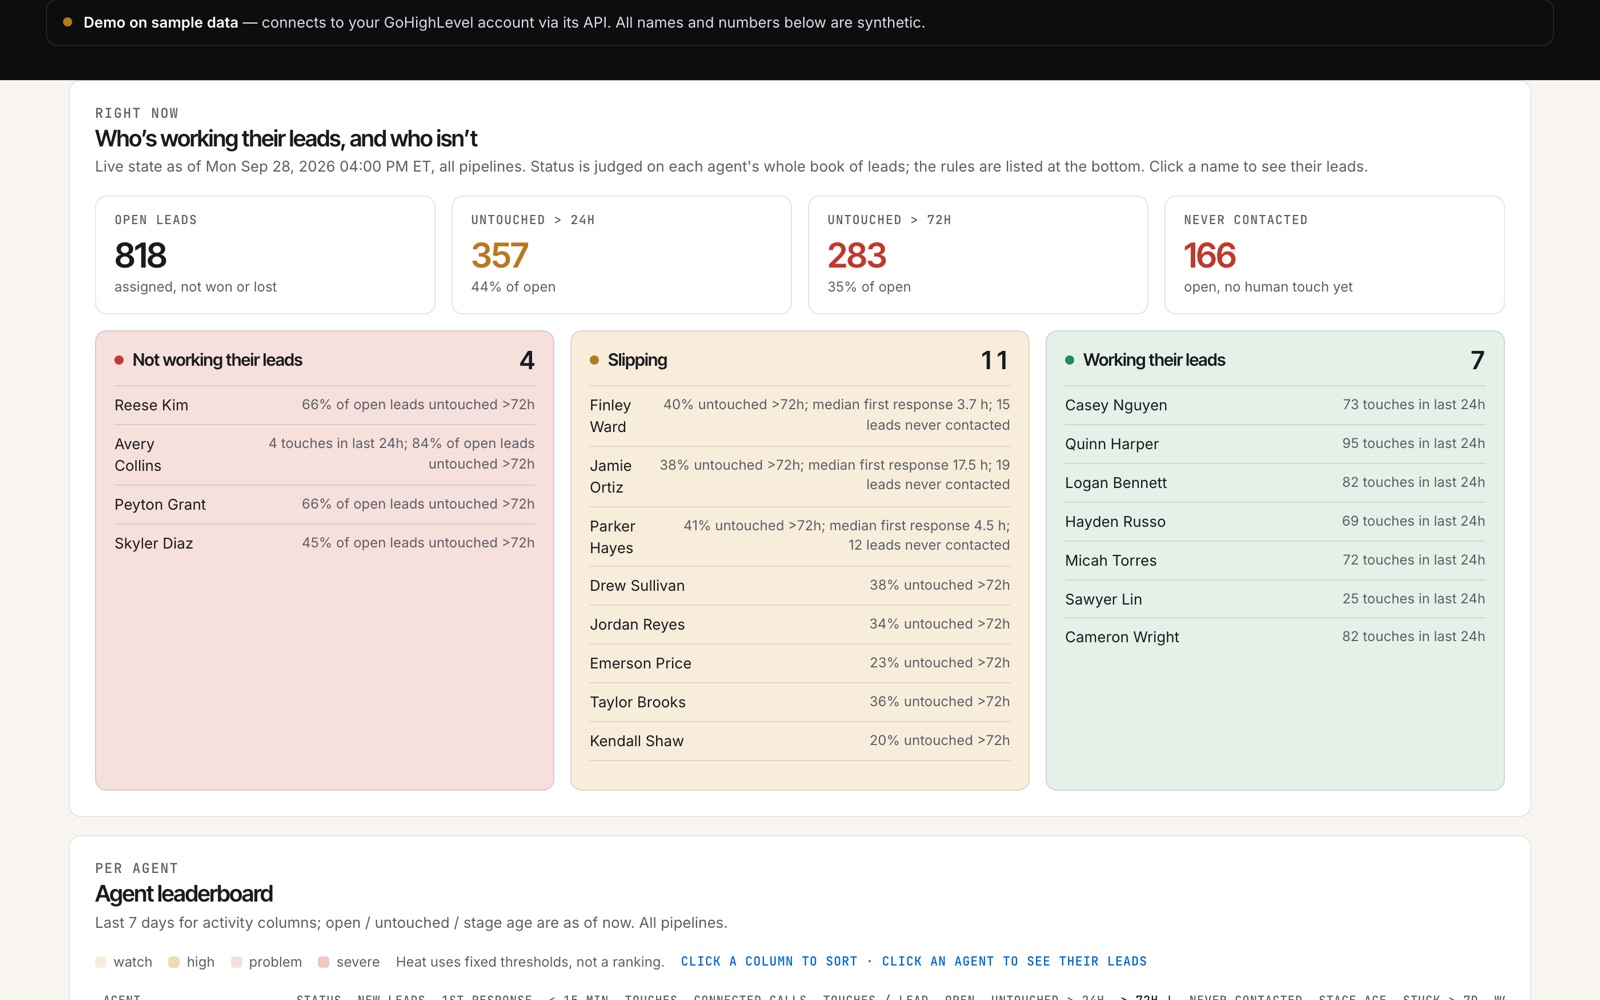Click the problem heat legend swatch
This screenshot has width=1600, height=1000.
pos(237,962)
